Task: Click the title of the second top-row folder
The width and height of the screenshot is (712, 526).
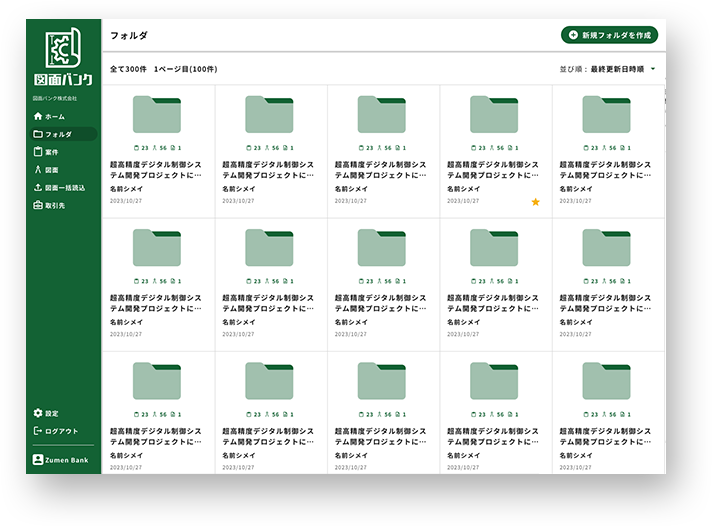Action: pyautogui.click(x=269, y=168)
